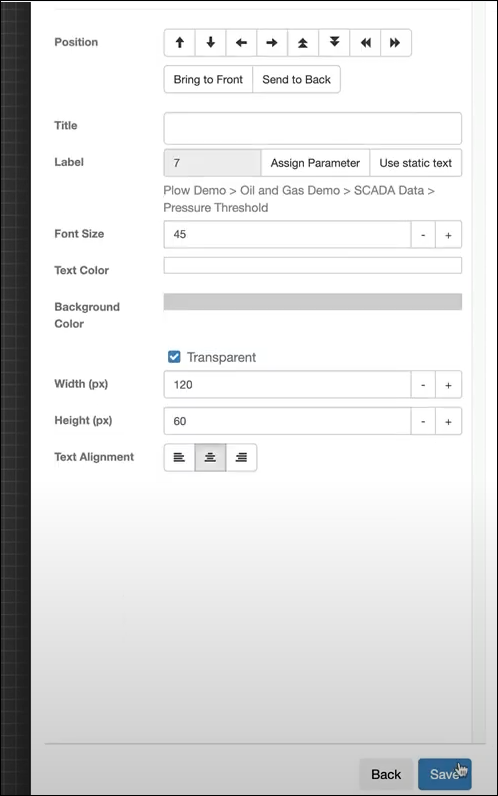Jump element up with double-up arrow
Screen dimensions: 498x796
(x=303, y=43)
